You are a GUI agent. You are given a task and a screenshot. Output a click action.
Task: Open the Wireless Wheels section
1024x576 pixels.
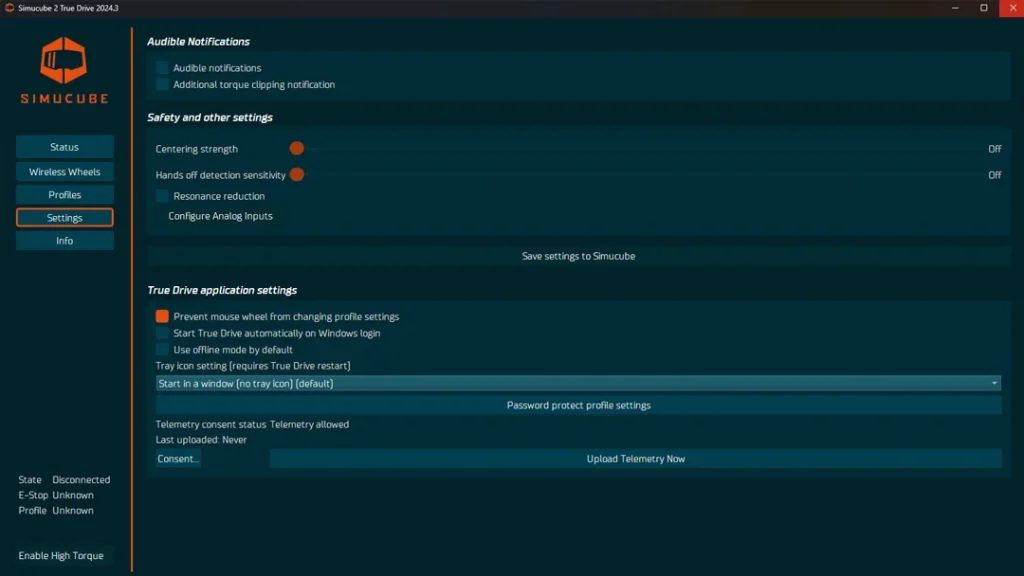click(x=63, y=171)
